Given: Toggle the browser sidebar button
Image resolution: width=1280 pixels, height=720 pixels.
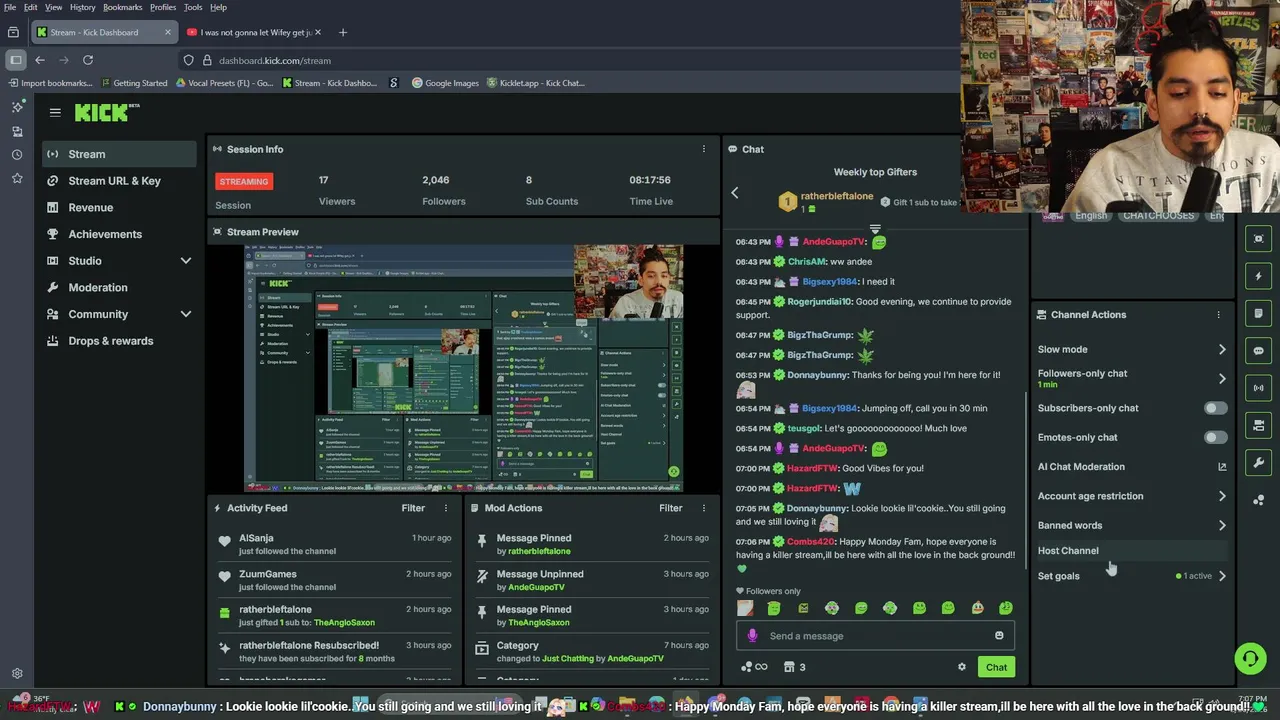Looking at the screenshot, I should pyautogui.click(x=15, y=60).
